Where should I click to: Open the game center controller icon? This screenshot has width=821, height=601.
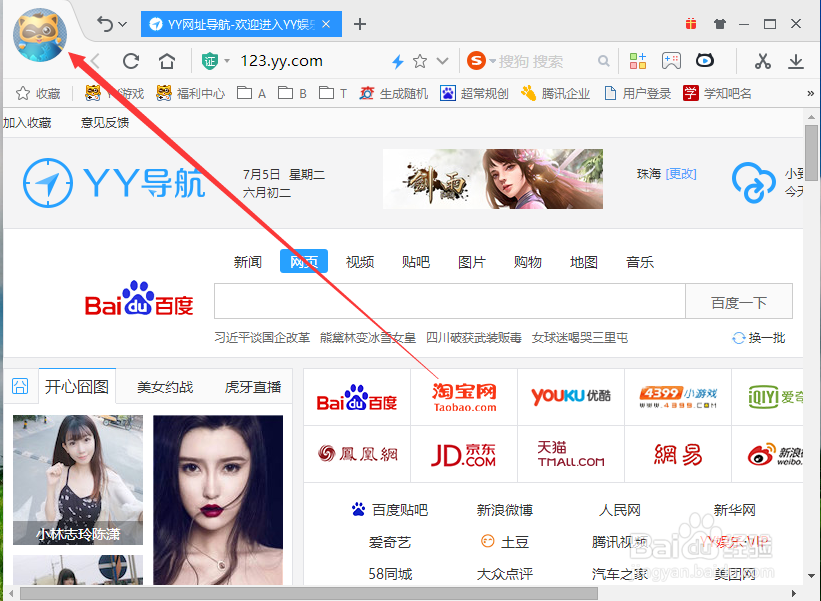pos(671,61)
